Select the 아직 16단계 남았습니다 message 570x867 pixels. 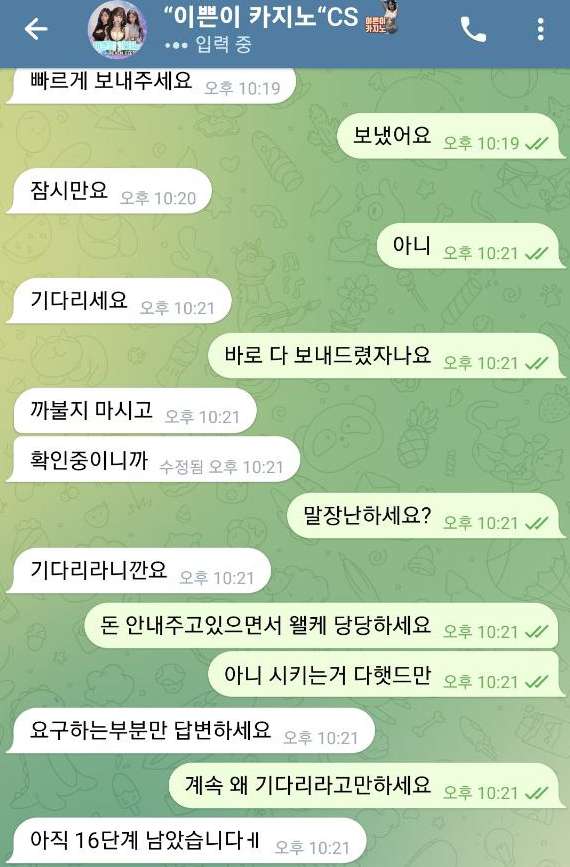point(187,841)
